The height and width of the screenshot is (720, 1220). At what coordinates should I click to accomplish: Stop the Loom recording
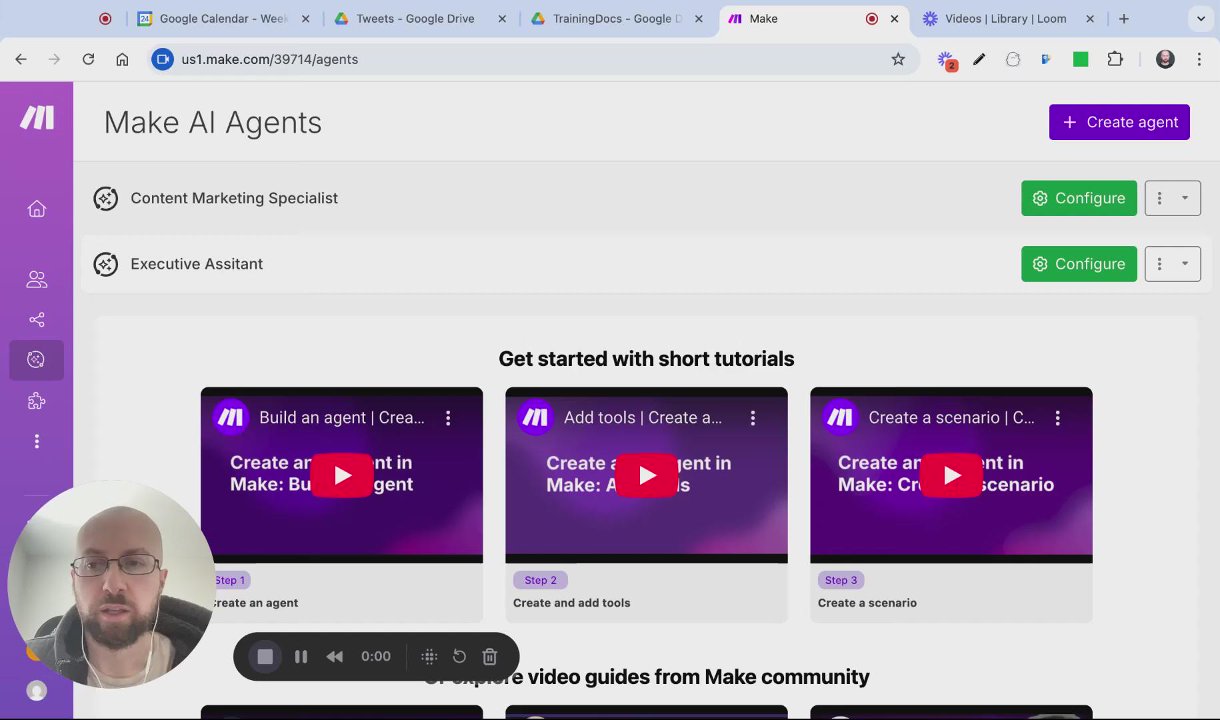click(265, 656)
